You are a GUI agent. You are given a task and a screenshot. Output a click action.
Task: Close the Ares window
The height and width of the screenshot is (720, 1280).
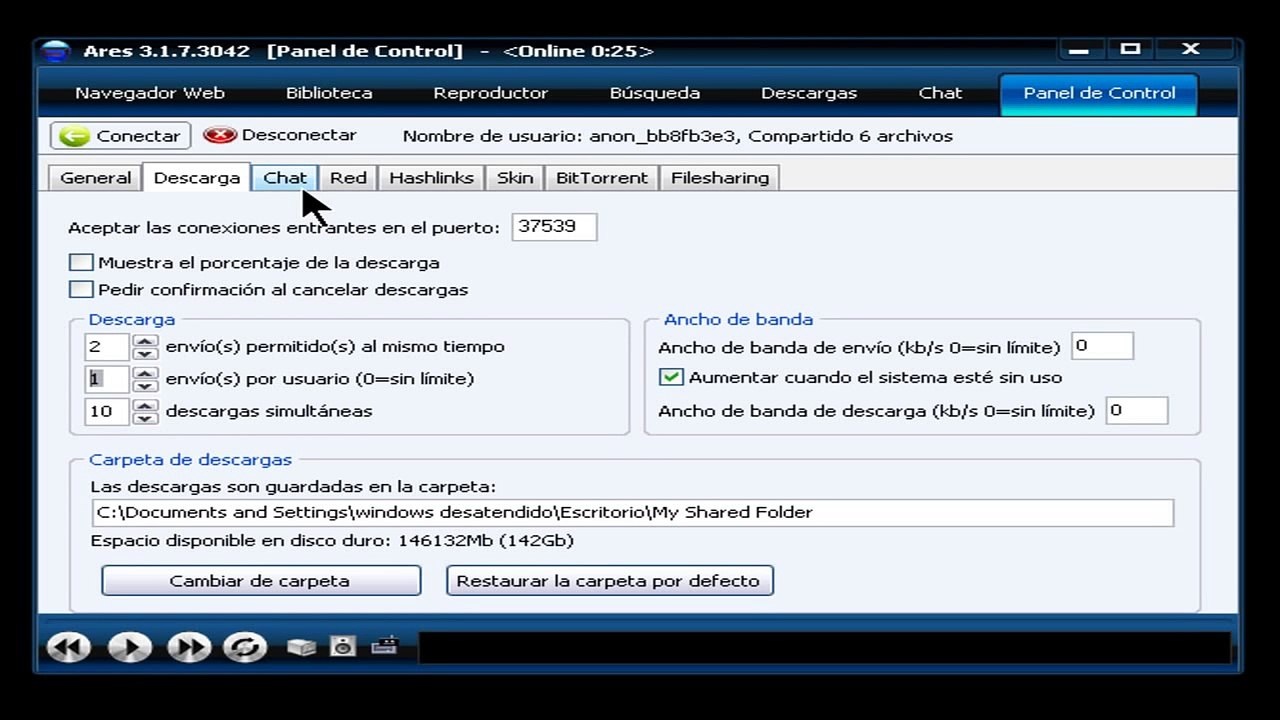point(1190,49)
